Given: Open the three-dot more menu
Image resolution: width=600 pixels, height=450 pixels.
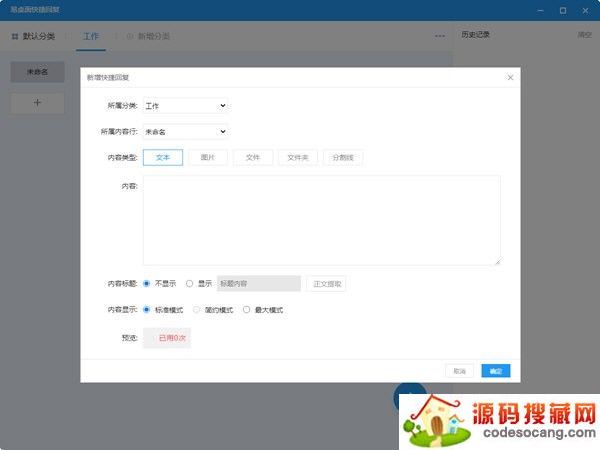Looking at the screenshot, I should coord(440,36).
